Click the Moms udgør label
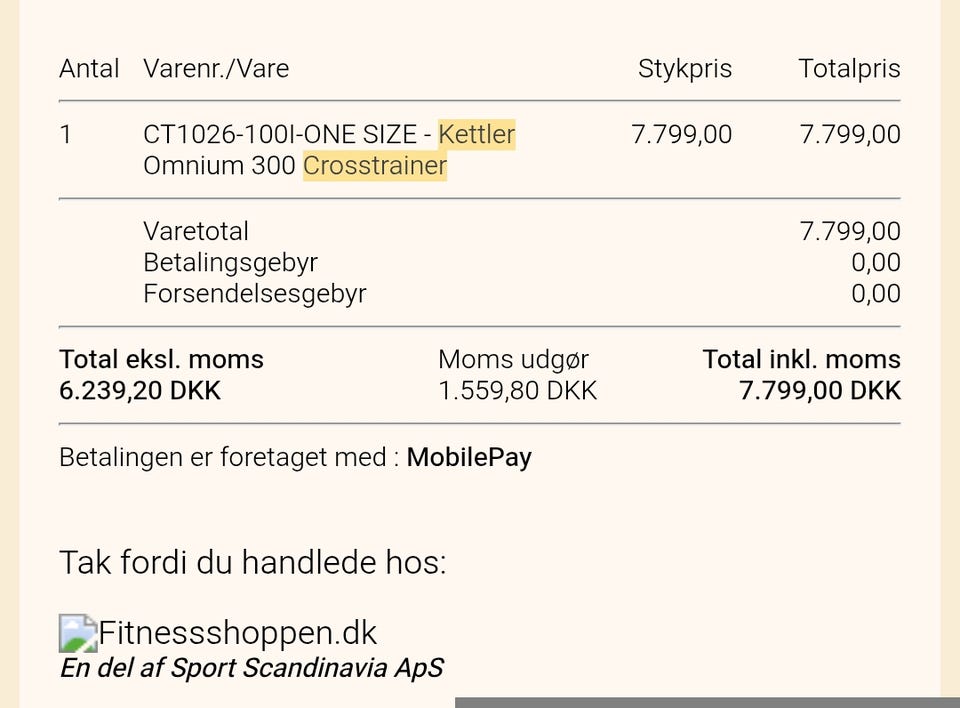 [x=514, y=360]
